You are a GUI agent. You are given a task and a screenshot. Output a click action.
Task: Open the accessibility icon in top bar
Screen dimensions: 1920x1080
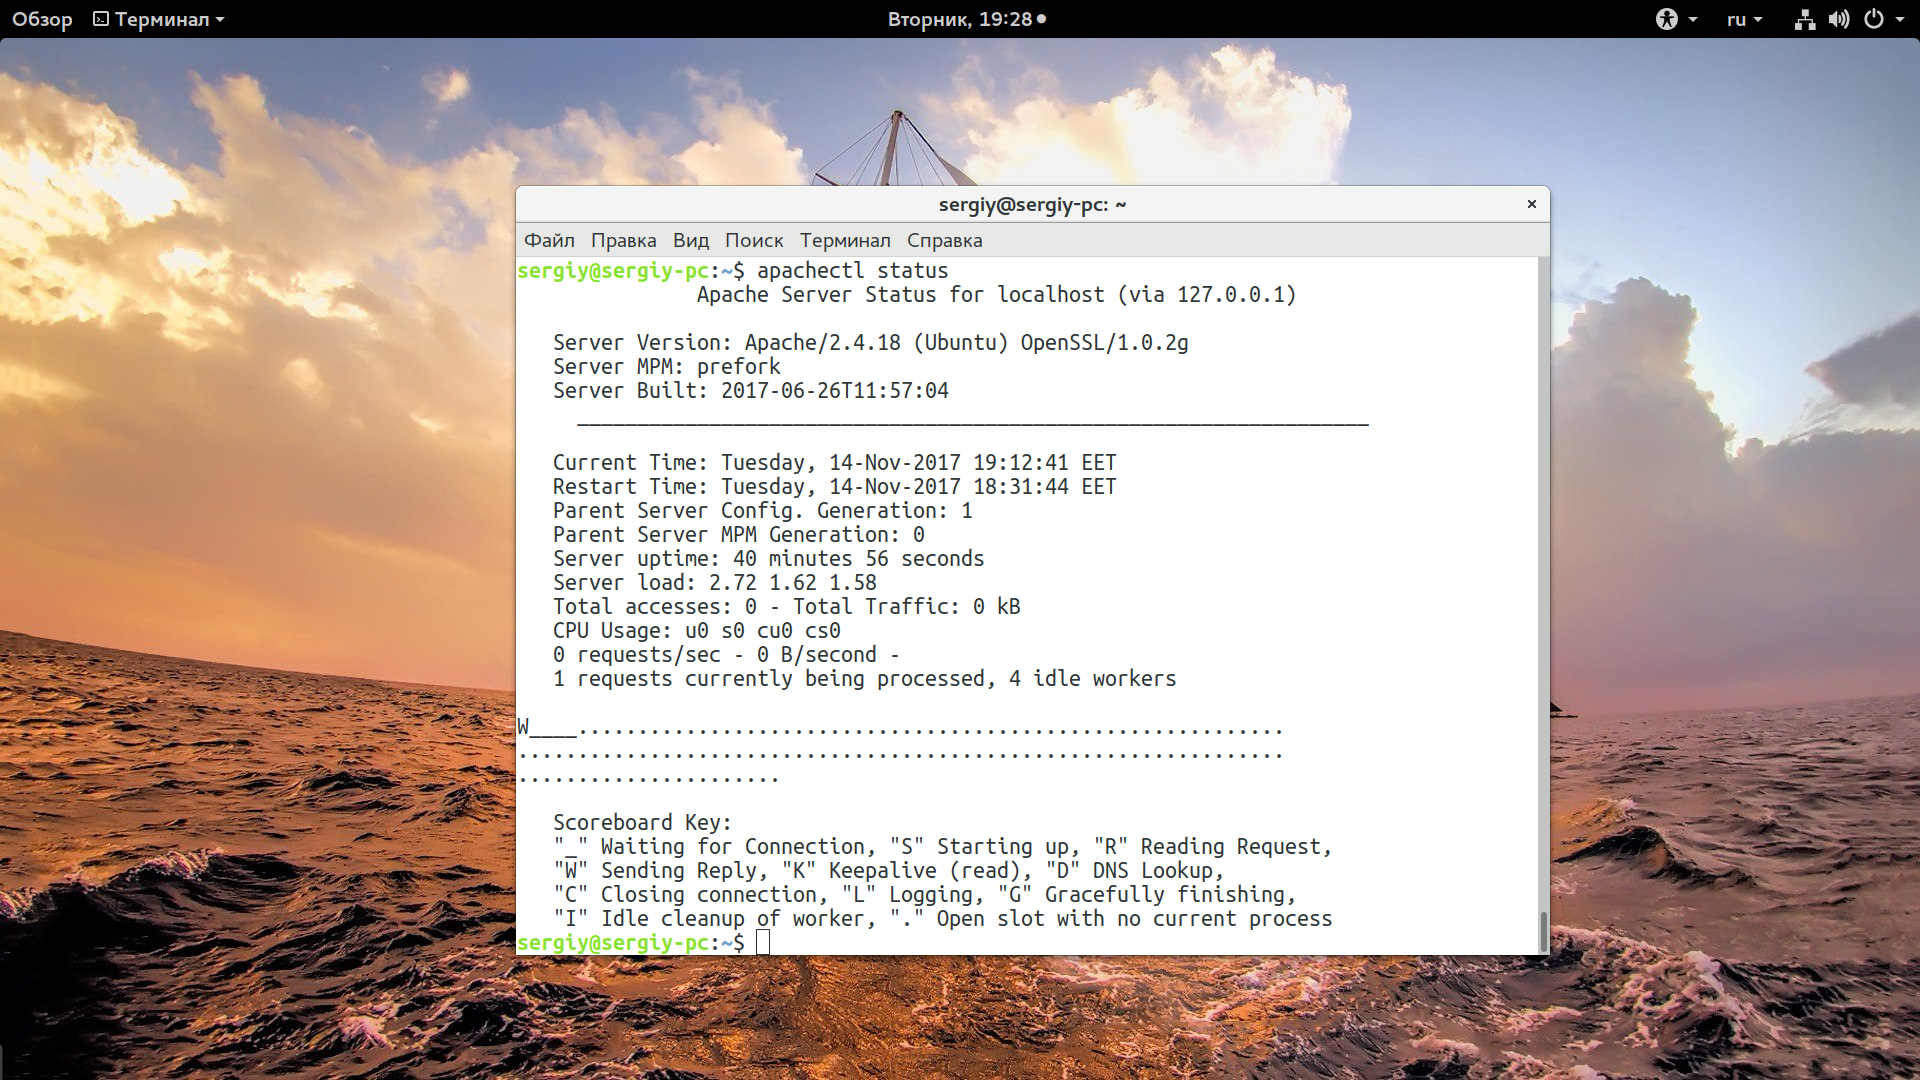[x=1666, y=19]
